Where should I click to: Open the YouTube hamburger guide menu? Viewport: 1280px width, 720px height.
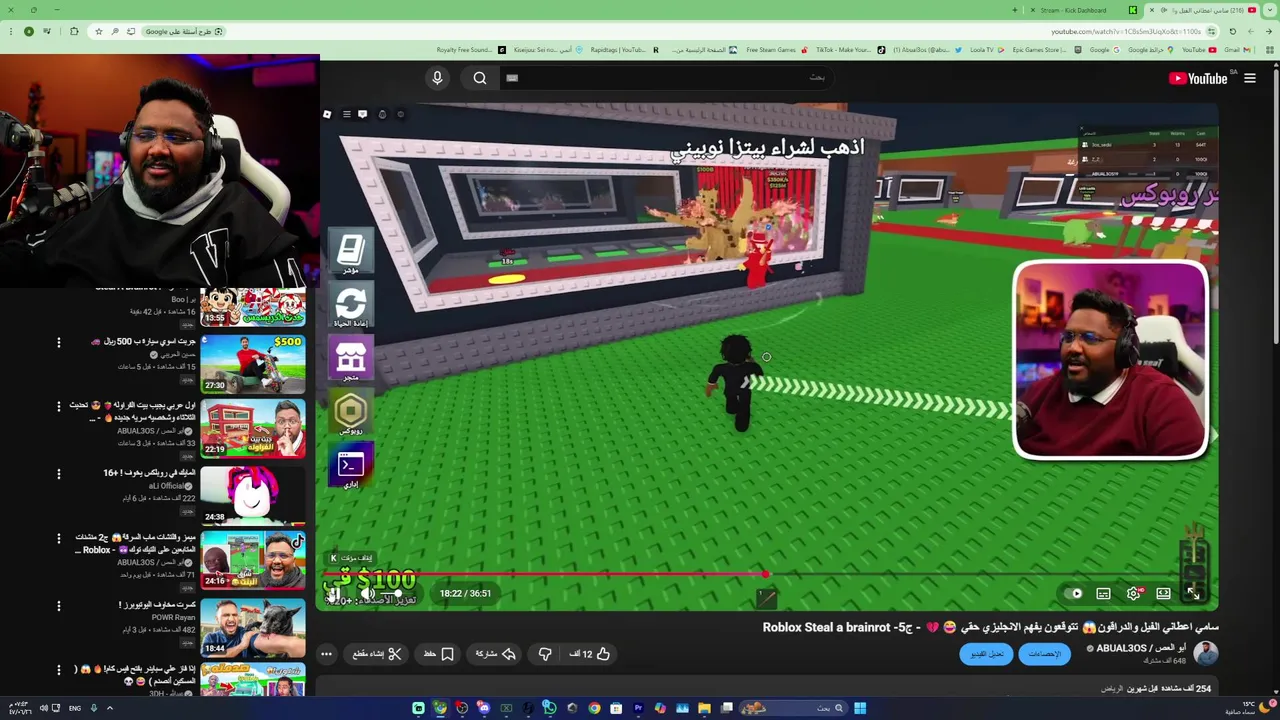[1249, 78]
